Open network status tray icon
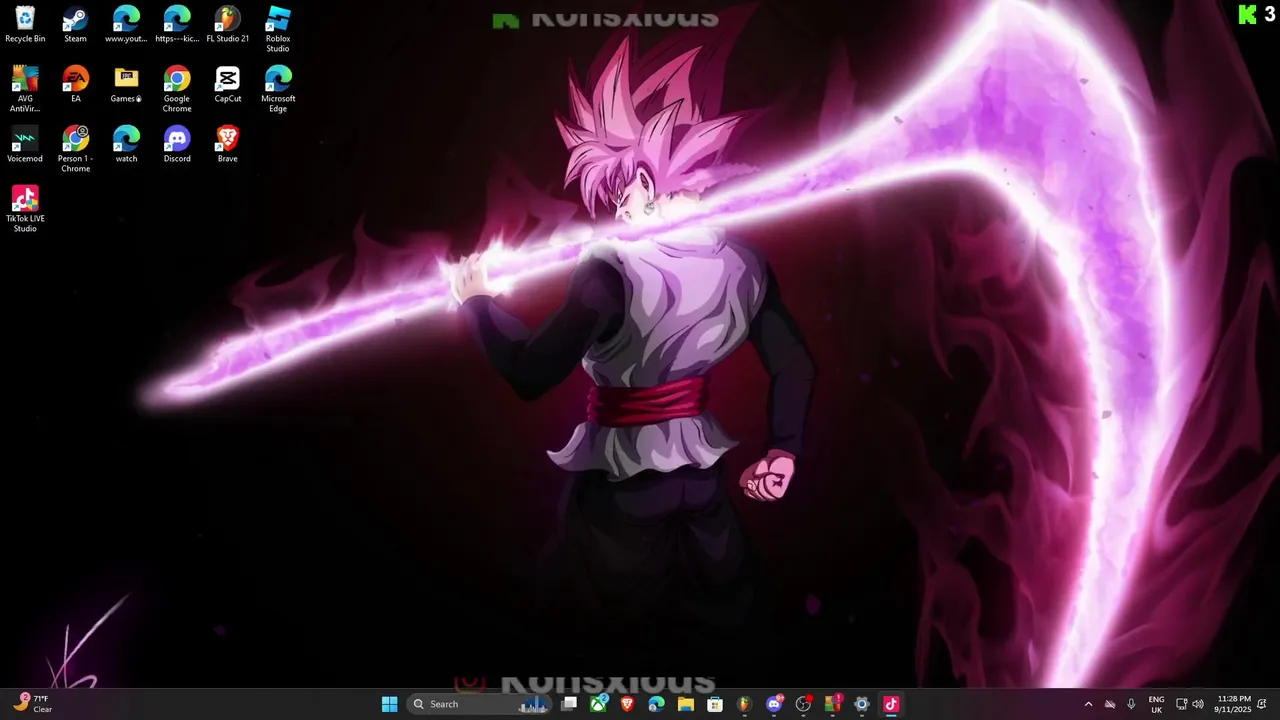 (x=1181, y=704)
